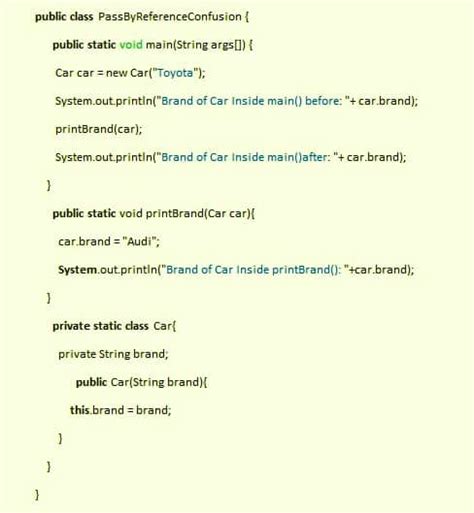474x513 pixels.
Task: Click the "Toyota" string literal
Action: click(175, 73)
